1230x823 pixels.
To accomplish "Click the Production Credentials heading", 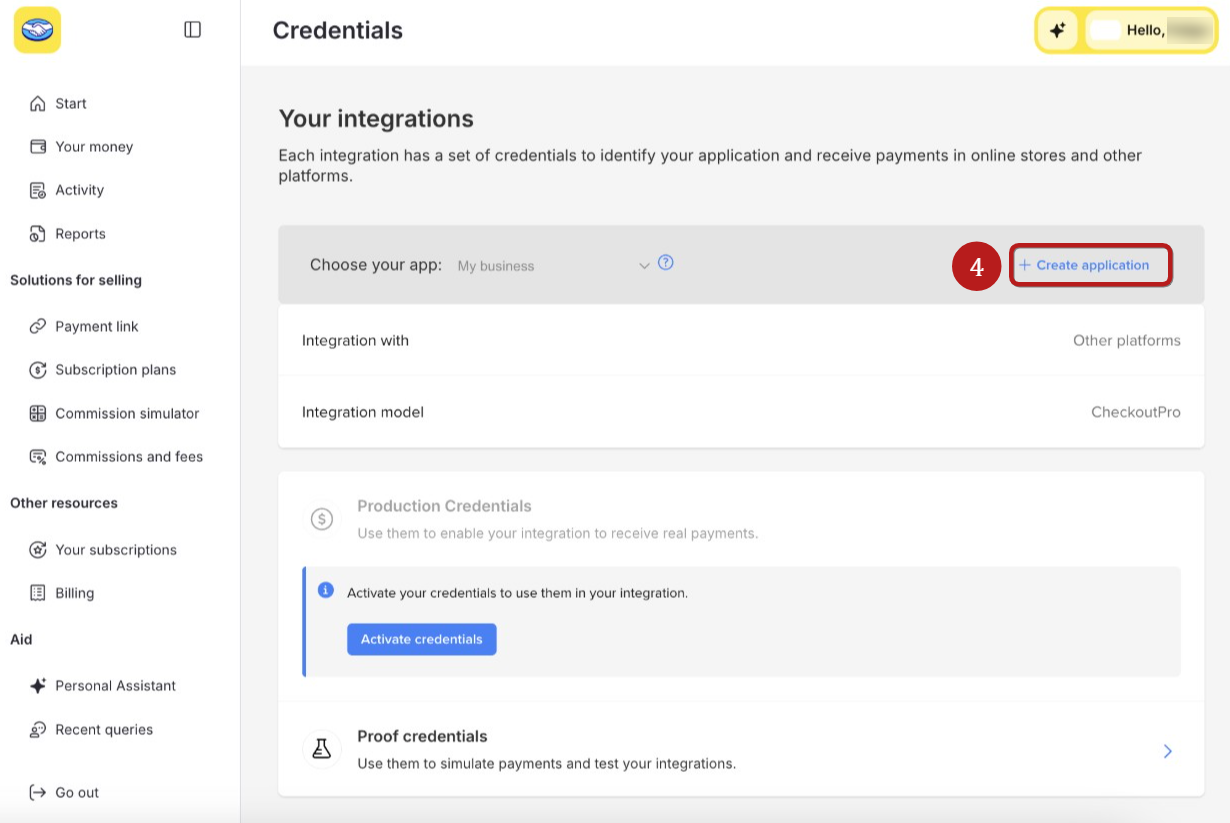I will pyautogui.click(x=444, y=506).
